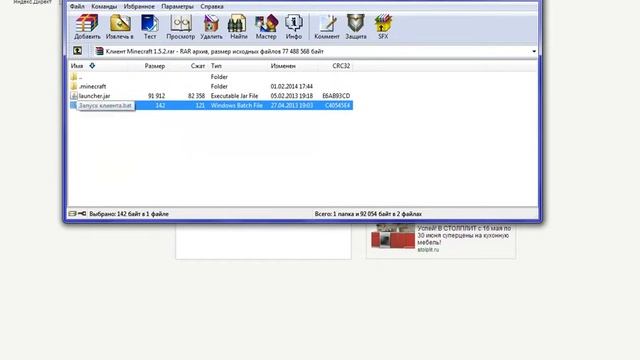Click status text "Выбрано: 142 байт в 1 файле"

[x=129, y=213]
